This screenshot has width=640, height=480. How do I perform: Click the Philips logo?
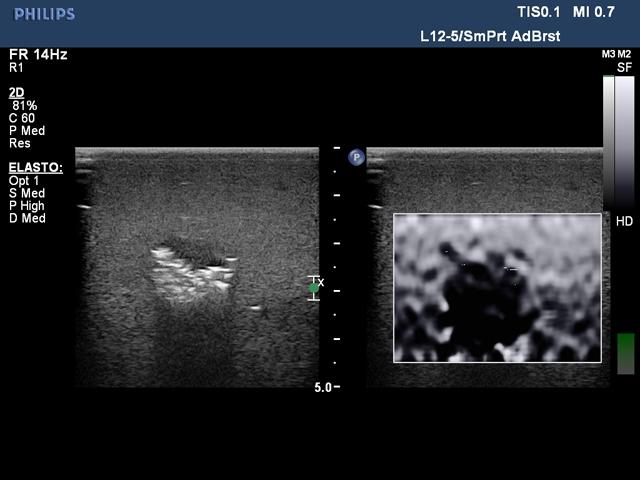click(43, 14)
